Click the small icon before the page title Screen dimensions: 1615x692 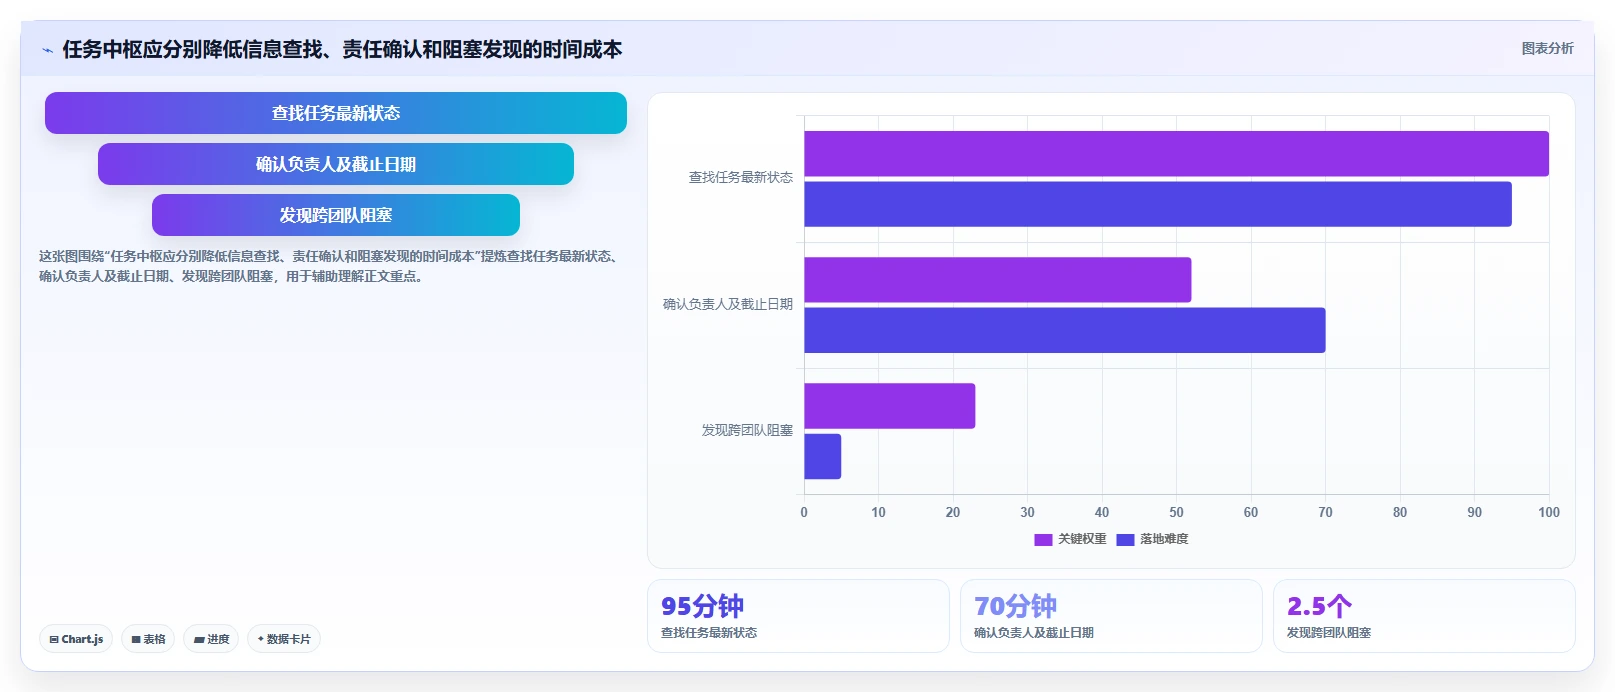click(47, 50)
